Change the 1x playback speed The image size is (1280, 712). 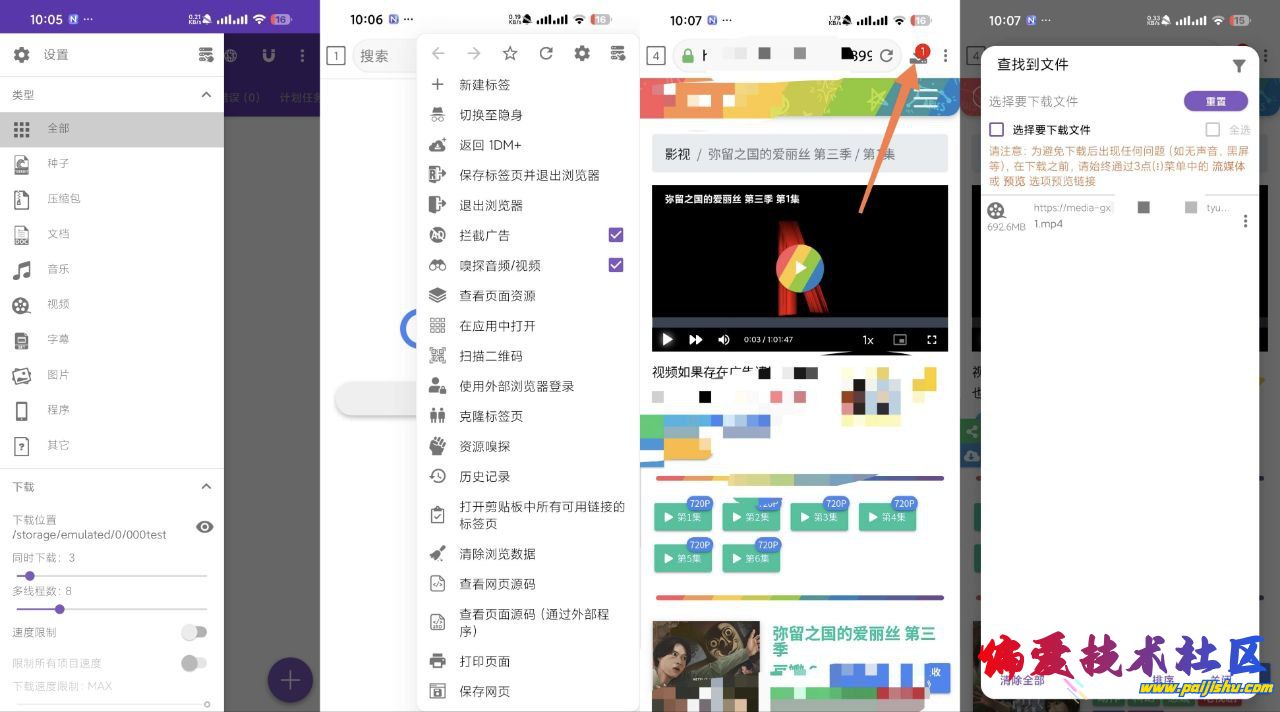pyautogui.click(x=868, y=340)
